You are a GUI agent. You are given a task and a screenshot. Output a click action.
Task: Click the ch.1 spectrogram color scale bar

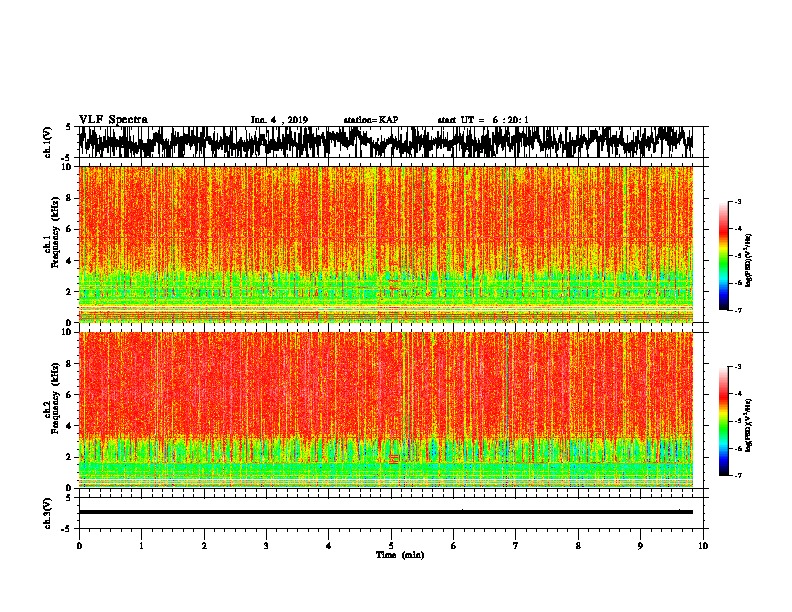[723, 256]
